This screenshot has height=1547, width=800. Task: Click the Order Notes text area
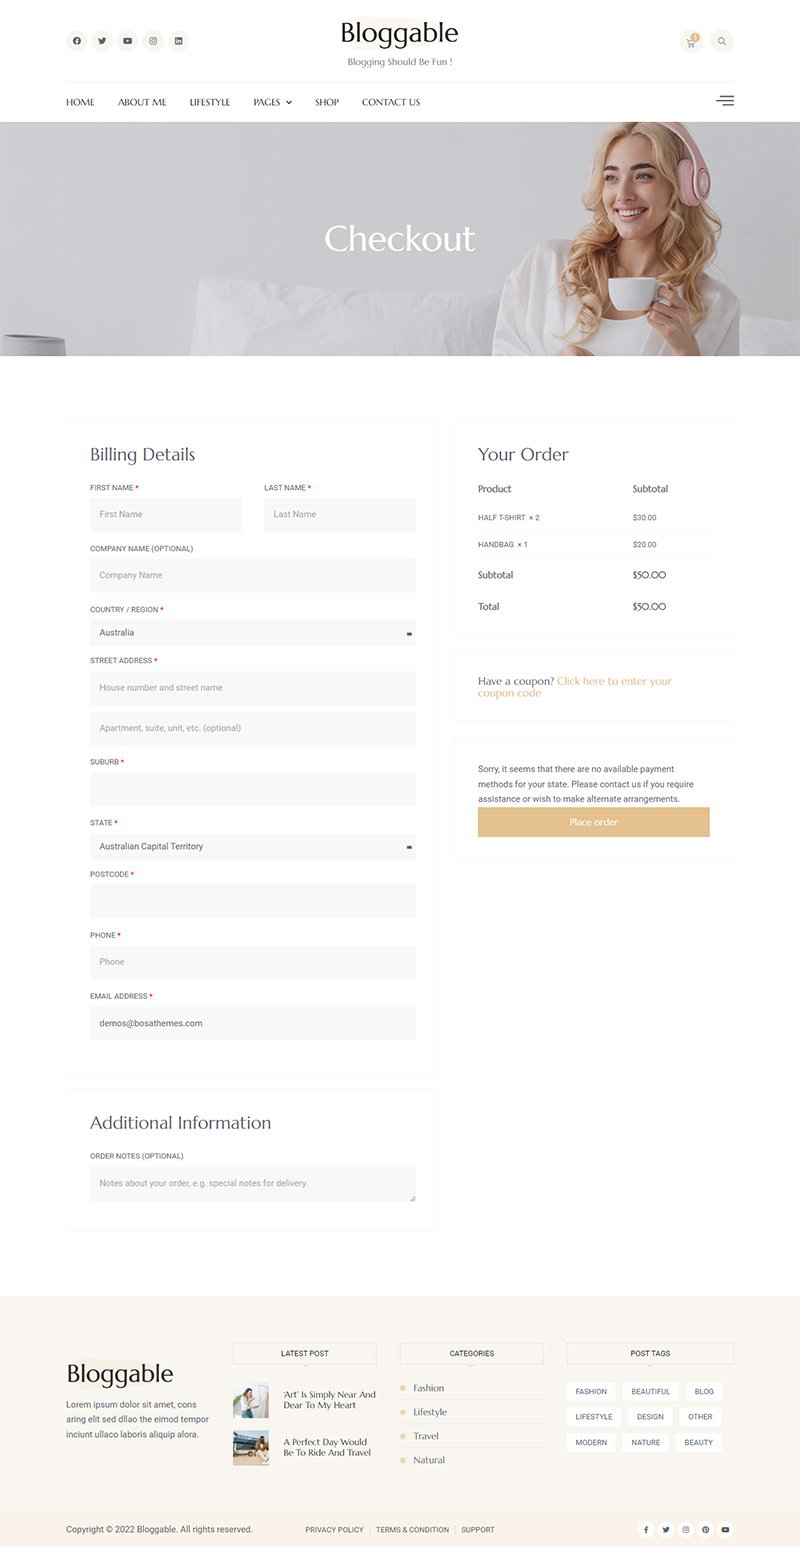(252, 1184)
